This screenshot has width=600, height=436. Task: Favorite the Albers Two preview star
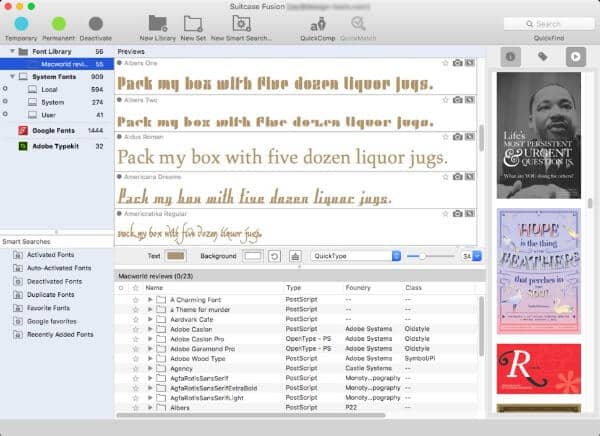click(x=445, y=100)
